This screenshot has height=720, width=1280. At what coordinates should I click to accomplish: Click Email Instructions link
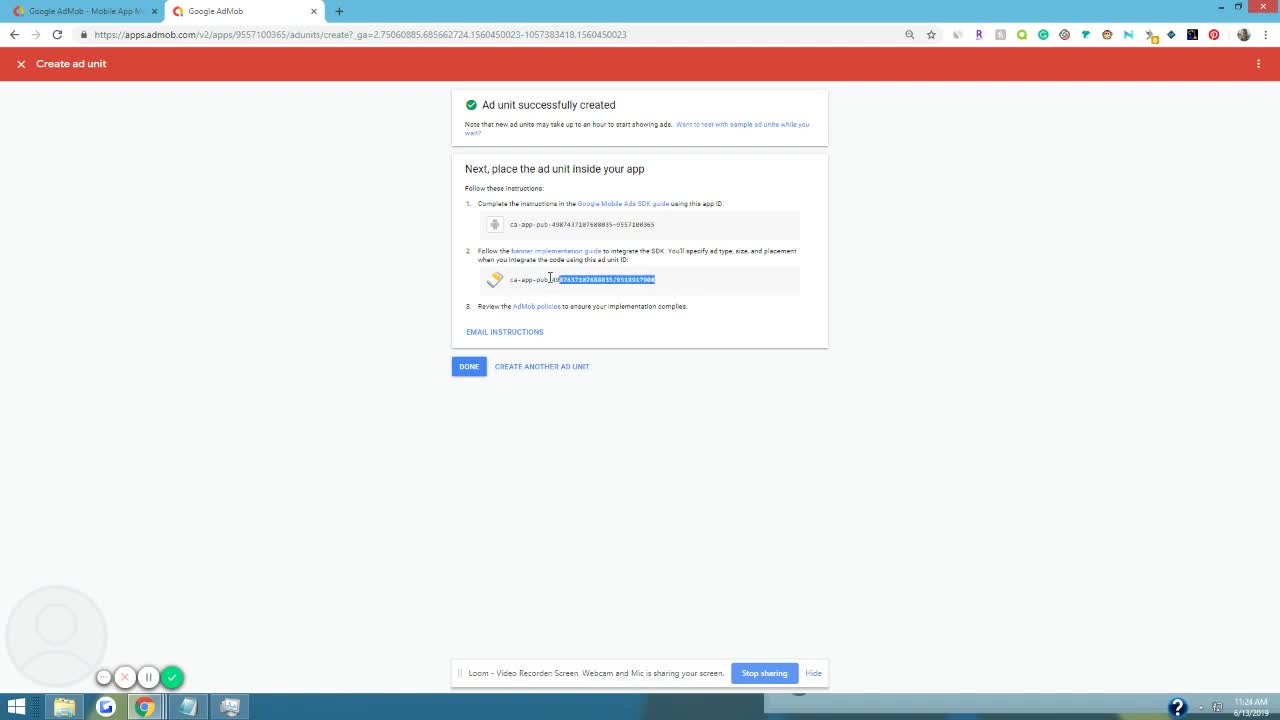point(505,332)
